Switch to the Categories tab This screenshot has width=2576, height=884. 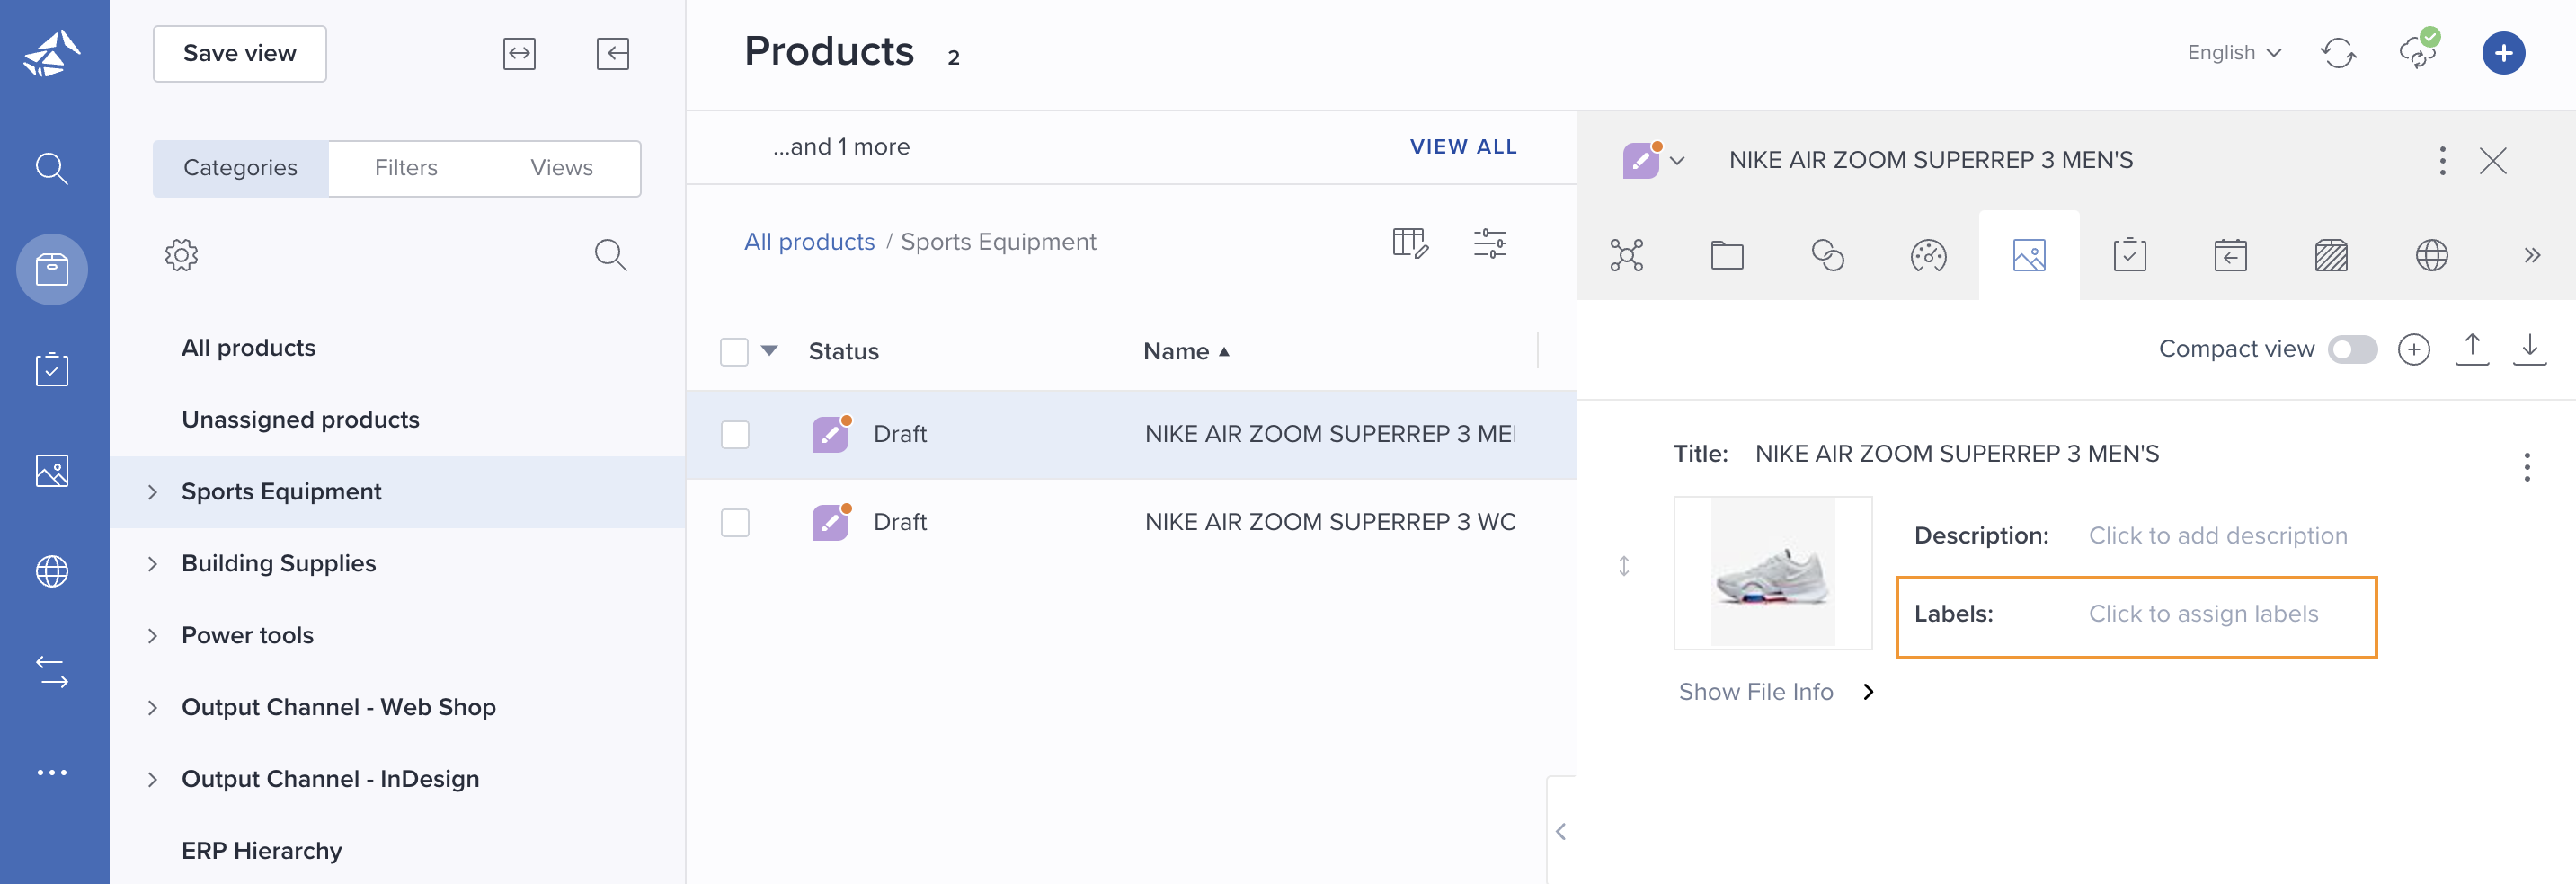pos(240,168)
